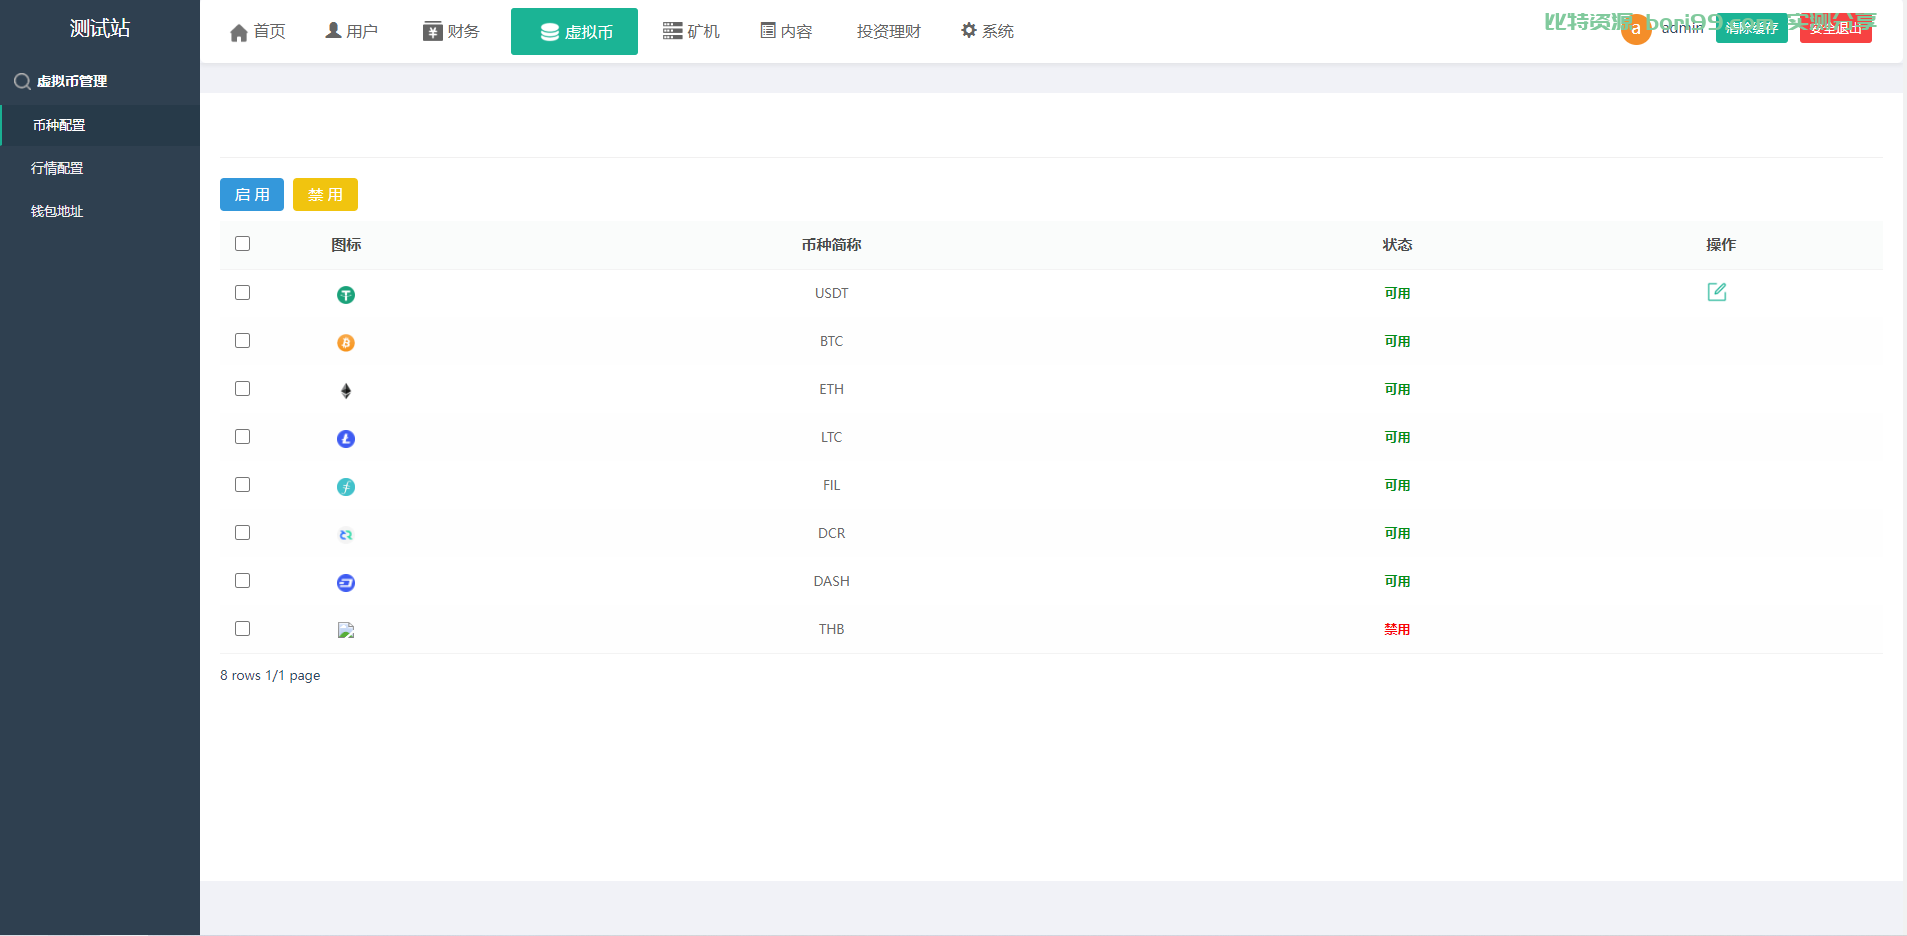This screenshot has height=936, width=1907.
Task: Toggle the select-all checkbox in header
Action: (x=242, y=243)
